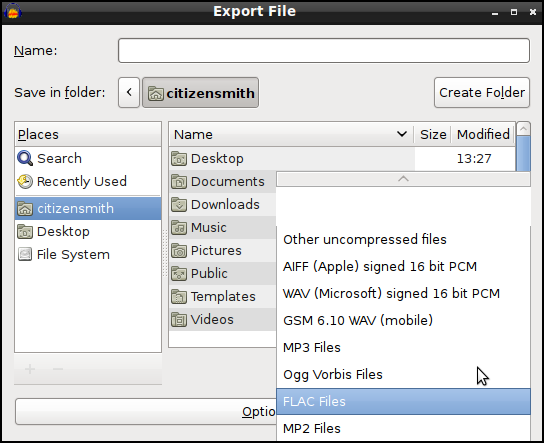Click the citizensmith path button
Screen dimensions: 544x443
pyautogui.click(x=201, y=93)
